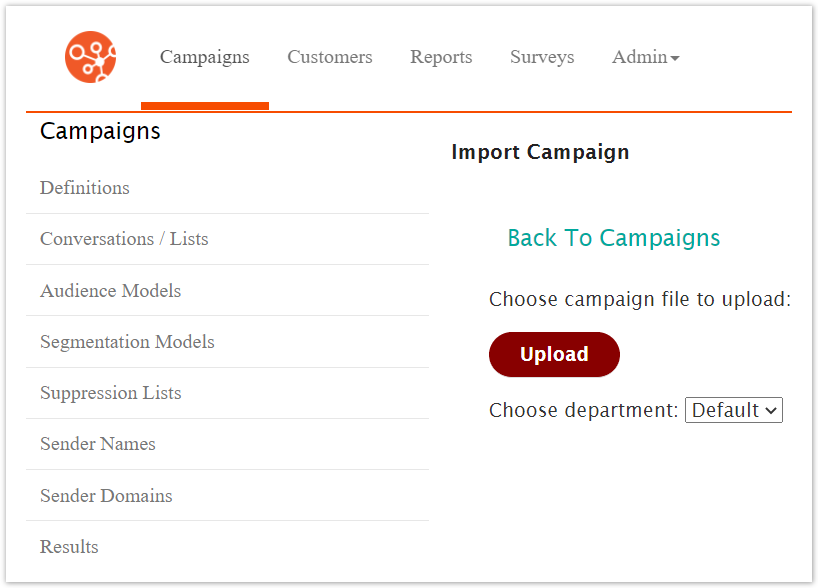The height and width of the screenshot is (588, 818).
Task: Click the Import Campaign heading
Action: coord(540,152)
